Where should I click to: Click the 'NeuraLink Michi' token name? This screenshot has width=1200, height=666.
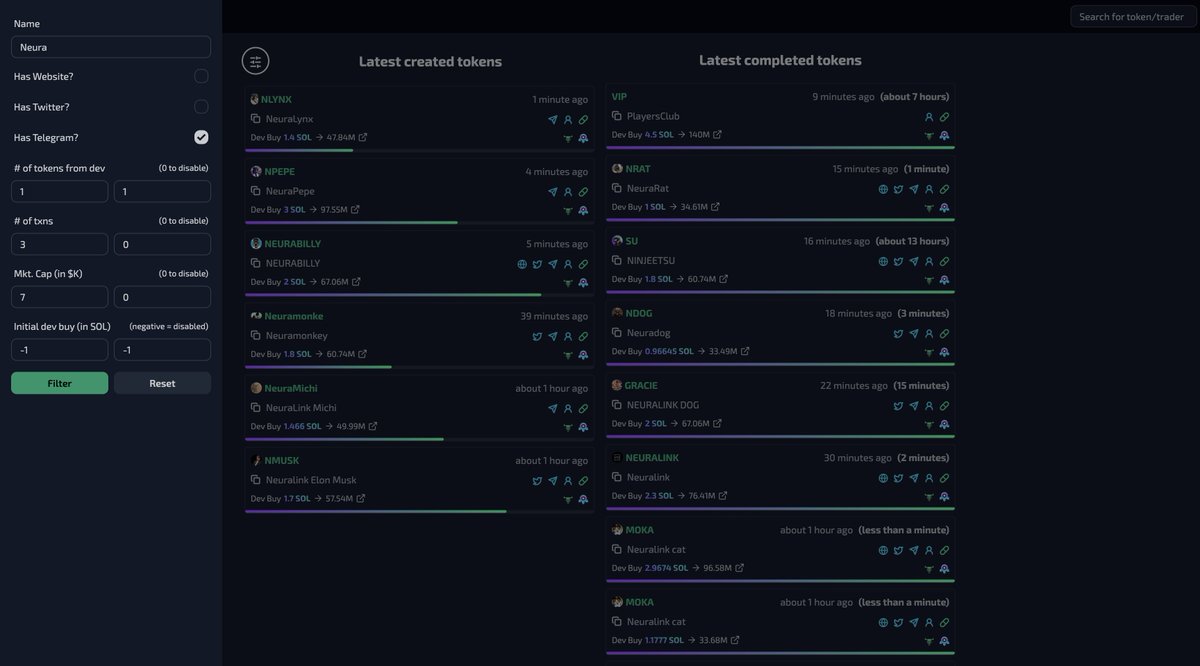(301, 408)
